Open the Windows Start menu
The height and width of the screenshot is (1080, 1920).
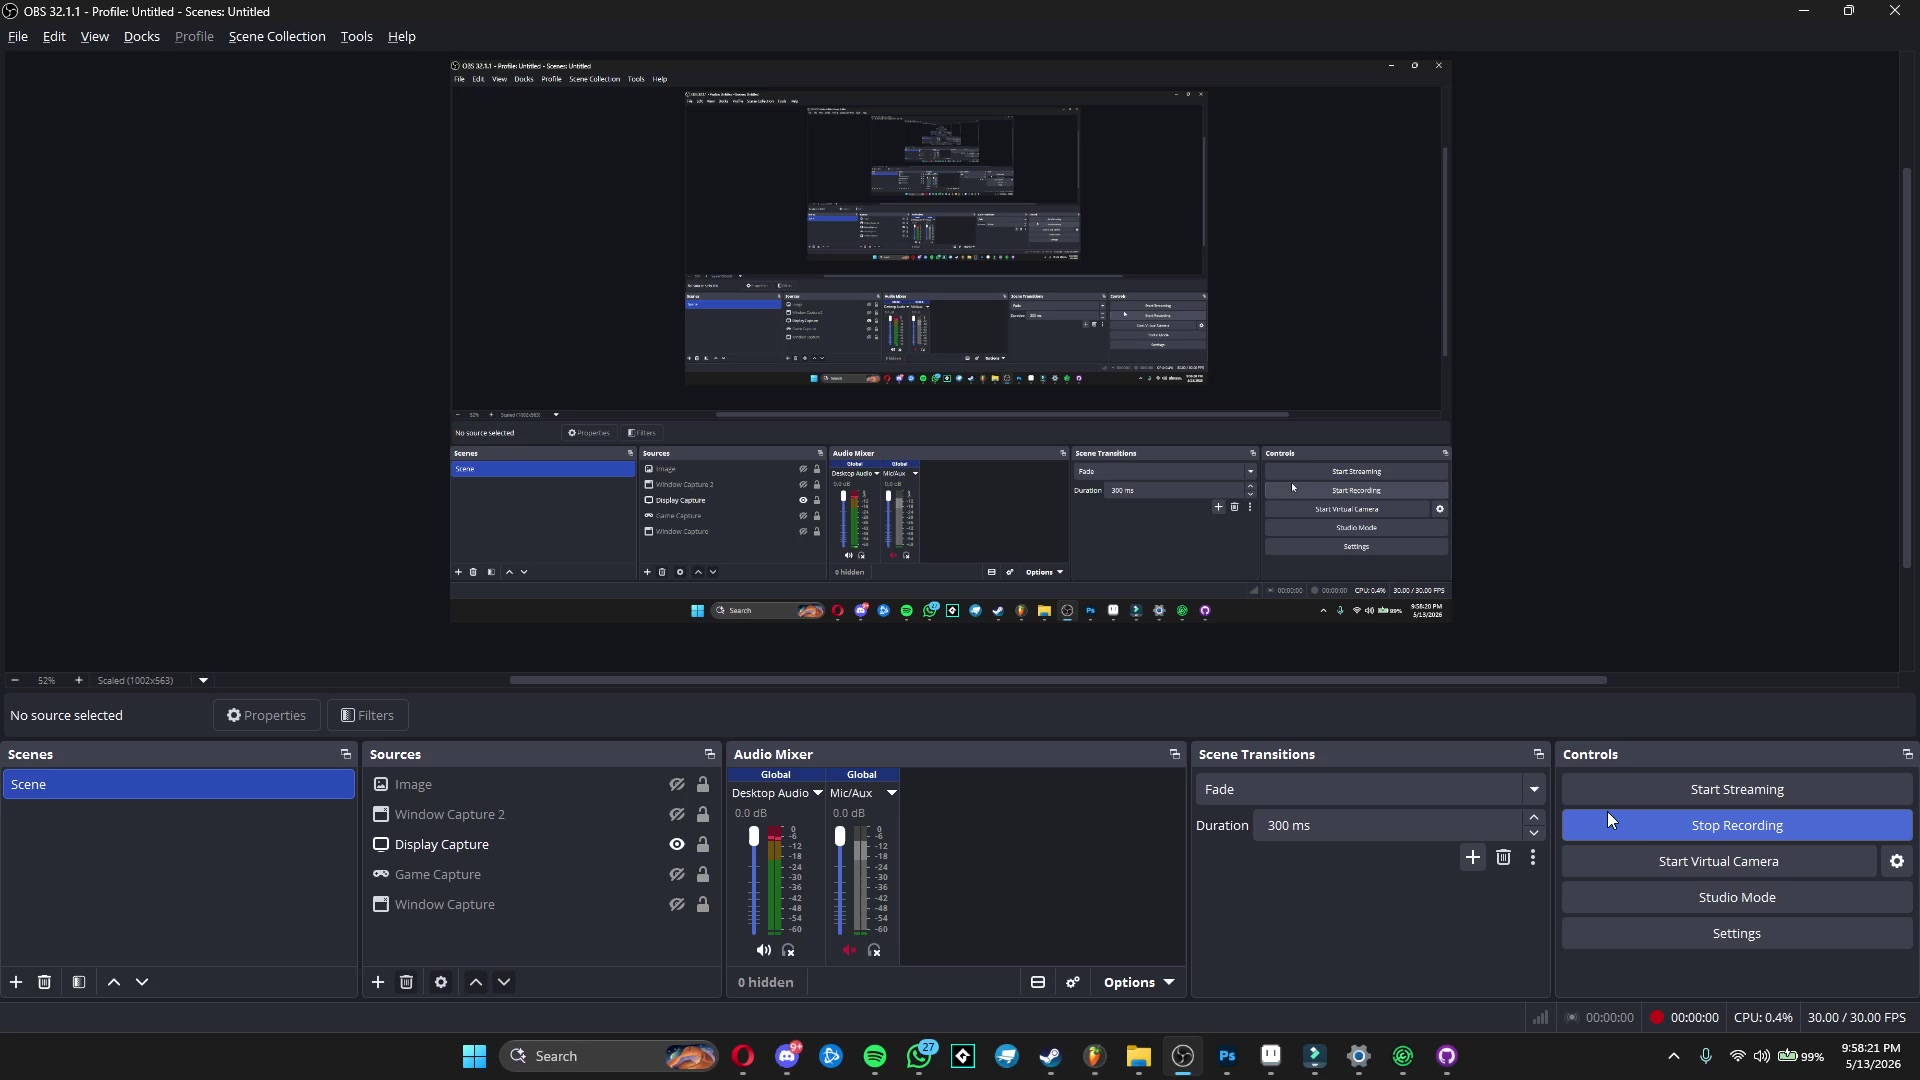(474, 1056)
